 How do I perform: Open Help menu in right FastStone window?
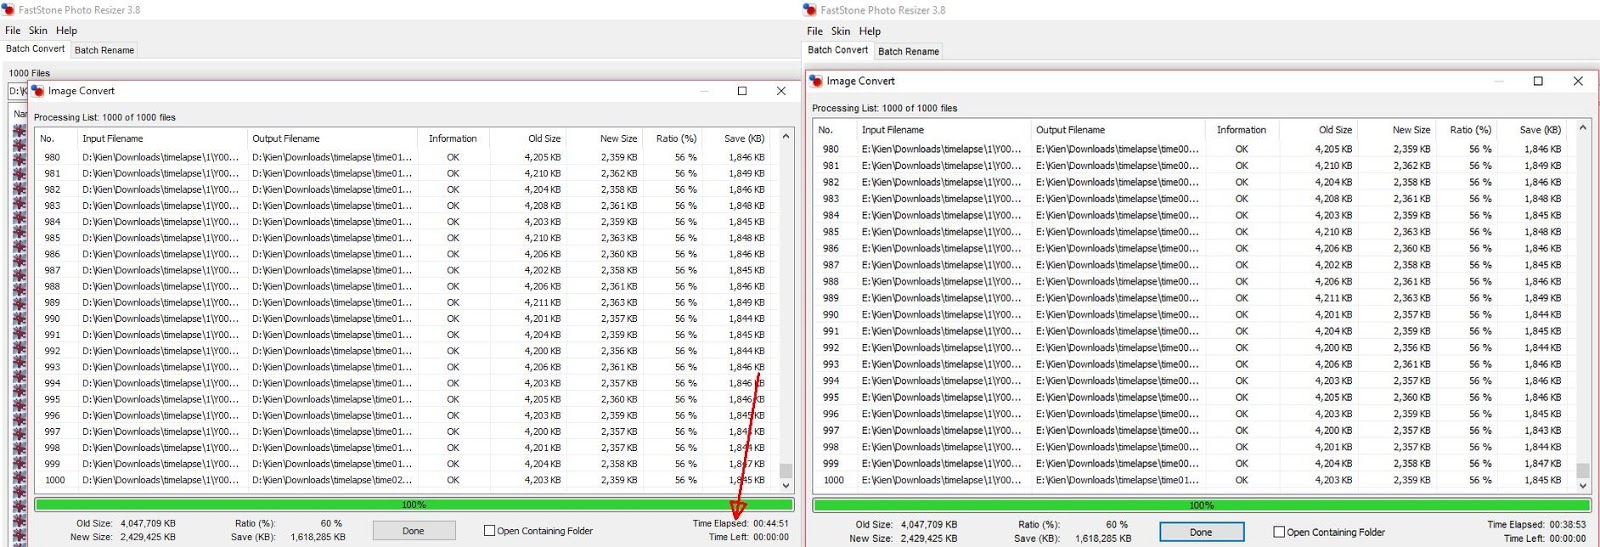(x=870, y=31)
